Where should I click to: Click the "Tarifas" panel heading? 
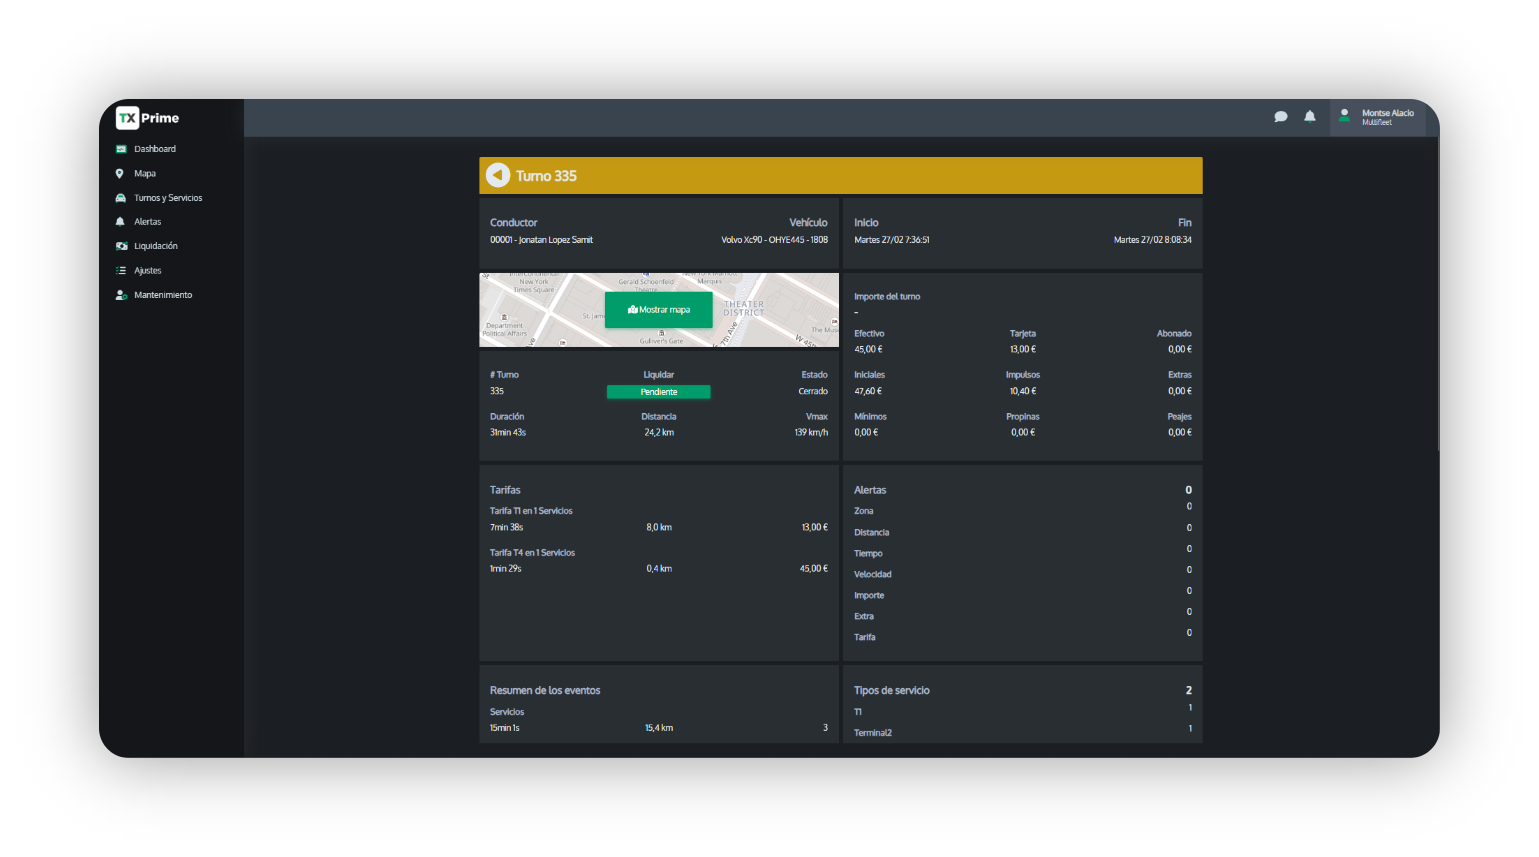[x=505, y=490]
